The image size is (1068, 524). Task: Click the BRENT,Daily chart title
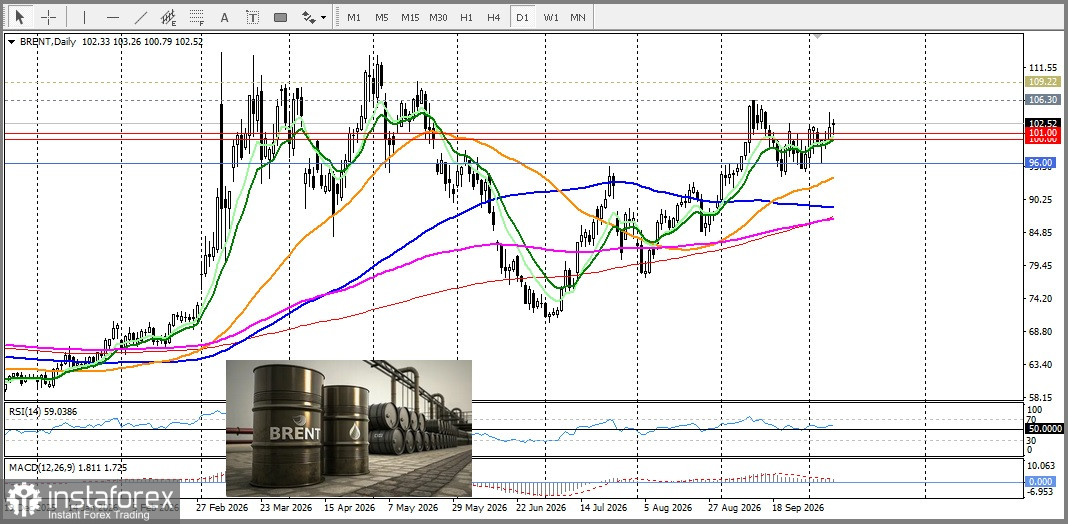click(x=48, y=42)
